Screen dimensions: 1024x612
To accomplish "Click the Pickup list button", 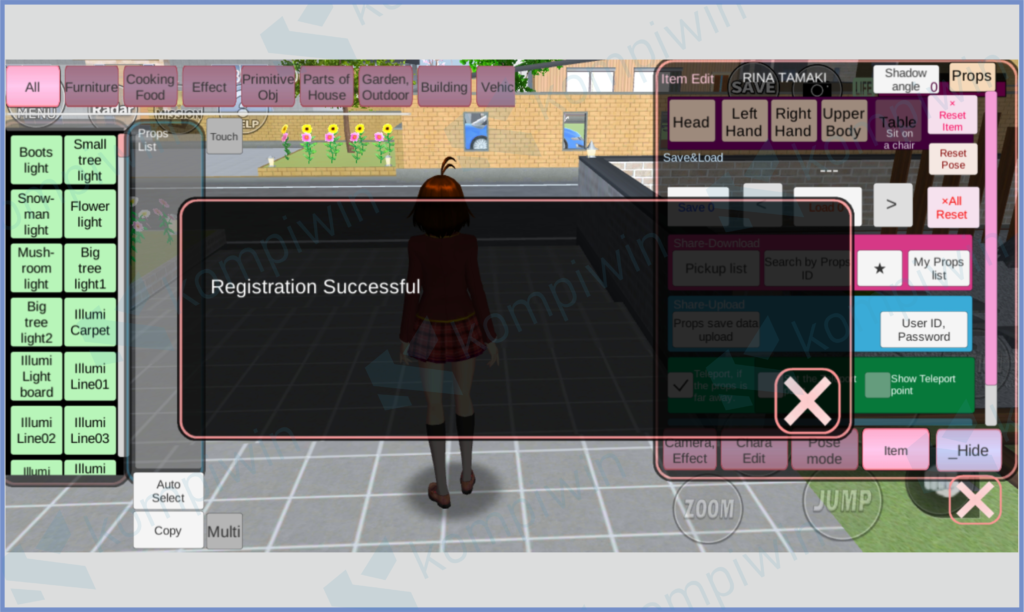I will point(716,268).
